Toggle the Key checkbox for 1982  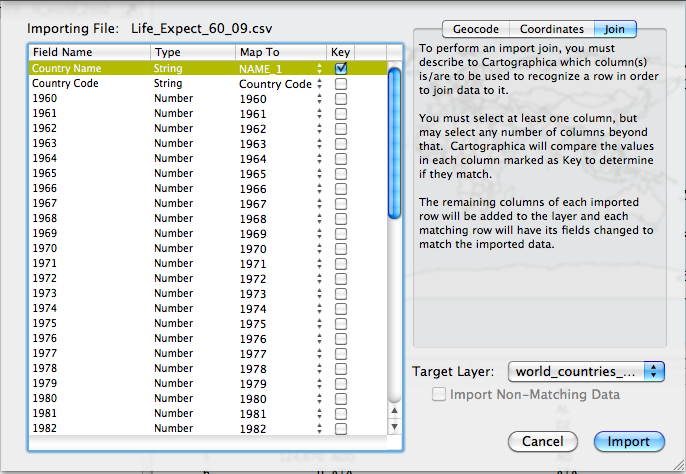341,428
